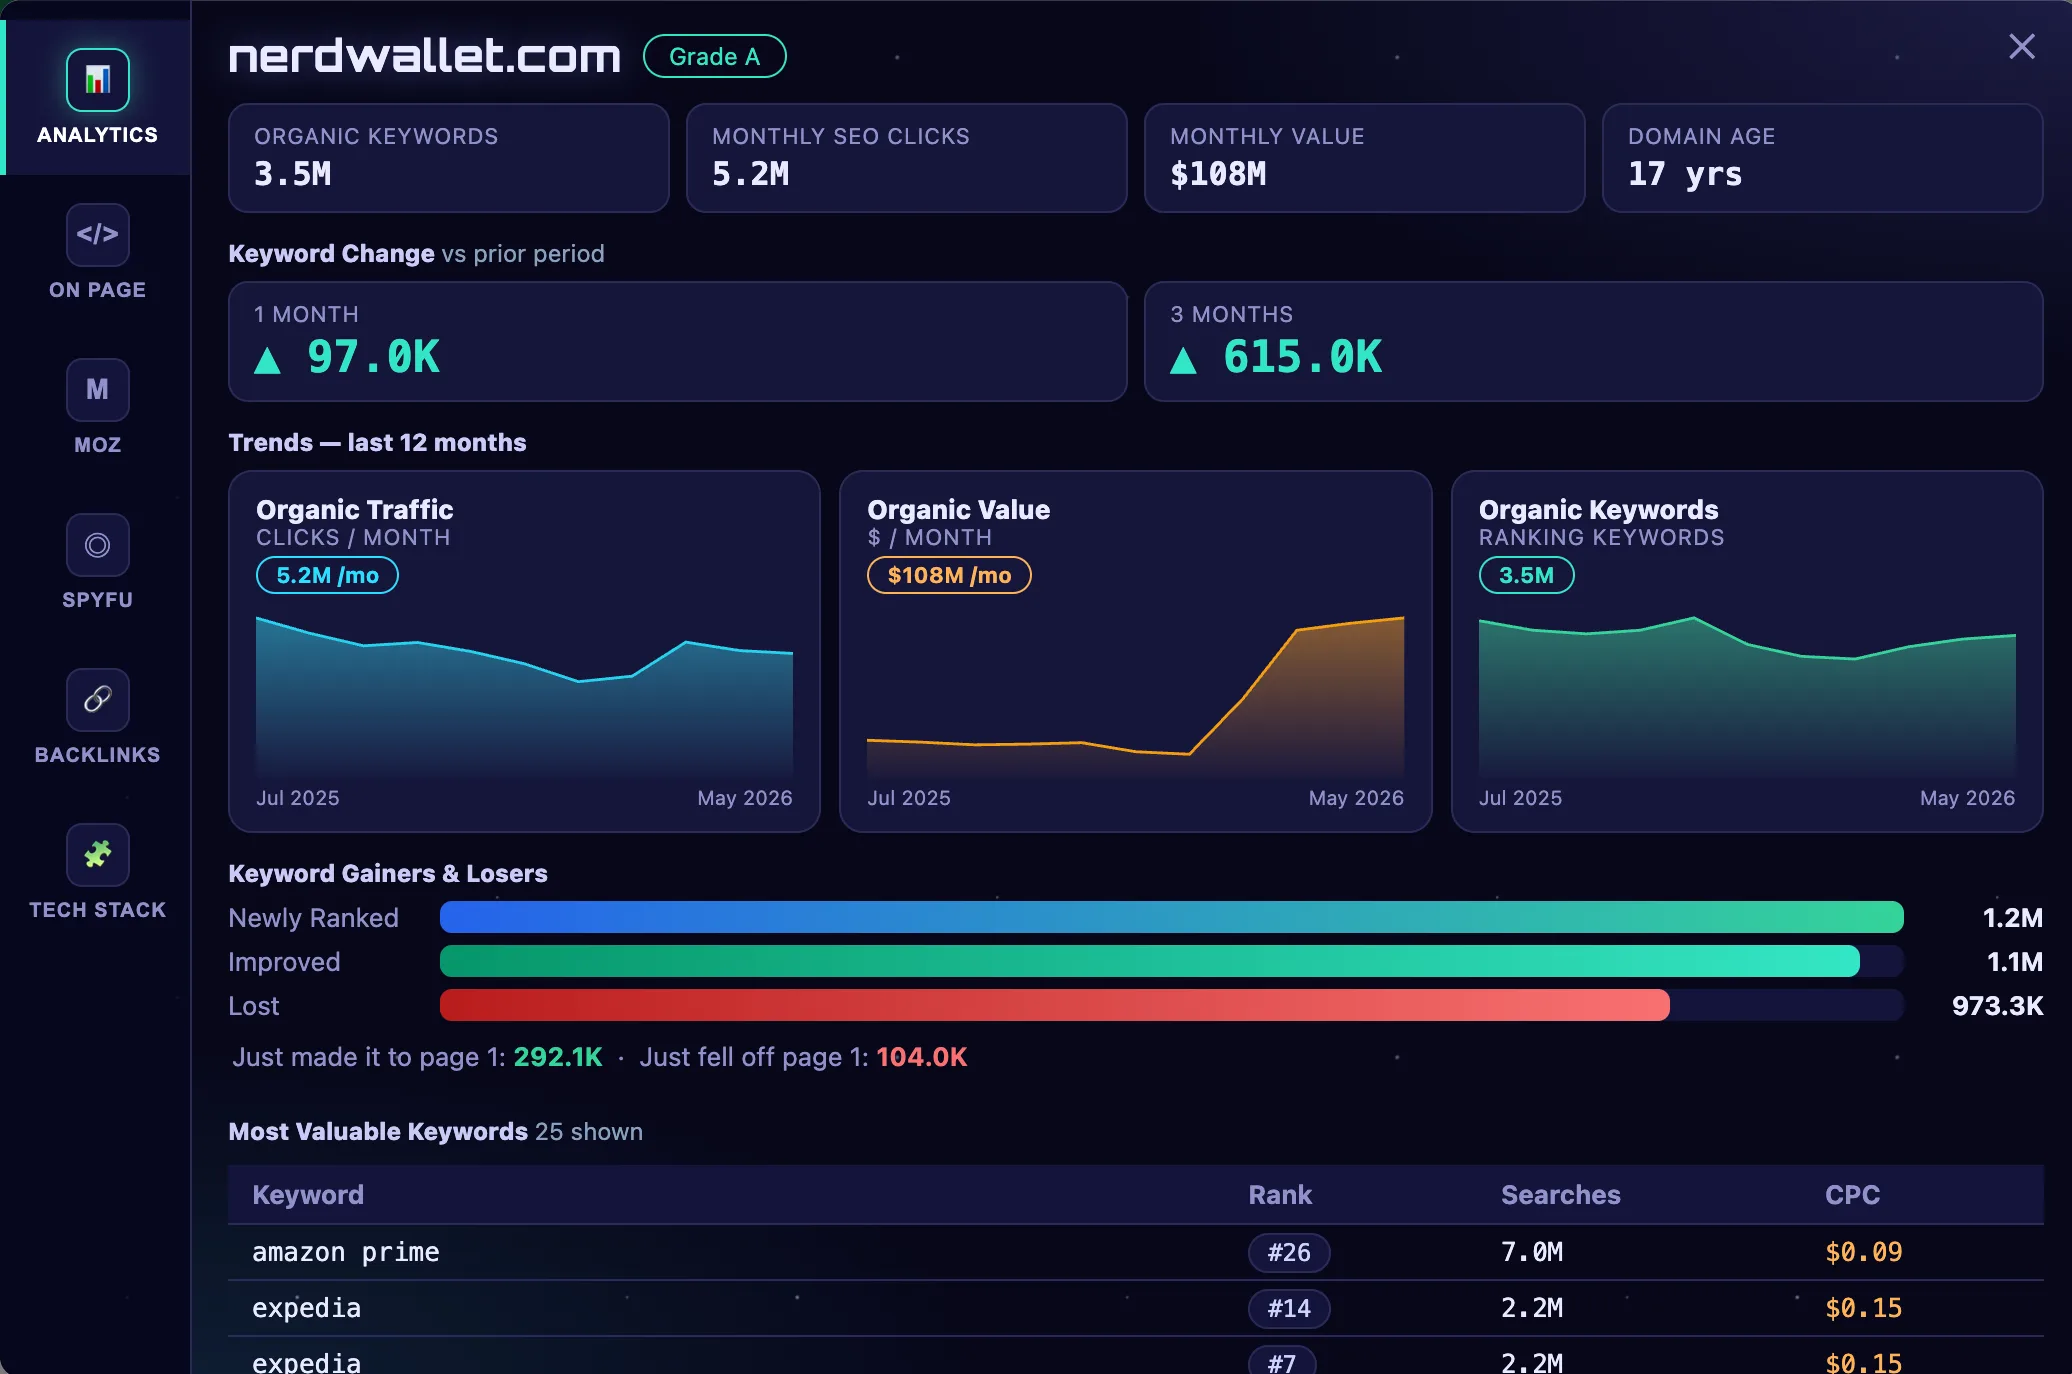Click the 7.0M searches value
Screen dimensions: 2072x1374
1532,1252
